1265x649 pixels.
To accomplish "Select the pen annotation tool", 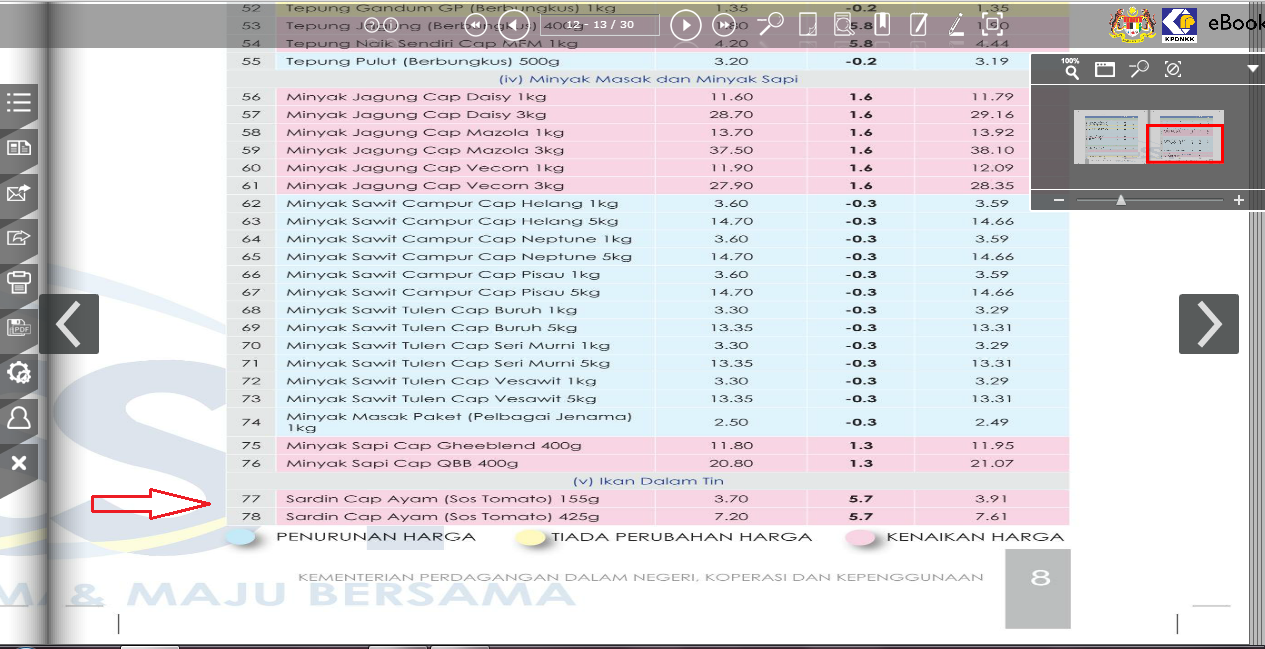I will coord(956,25).
